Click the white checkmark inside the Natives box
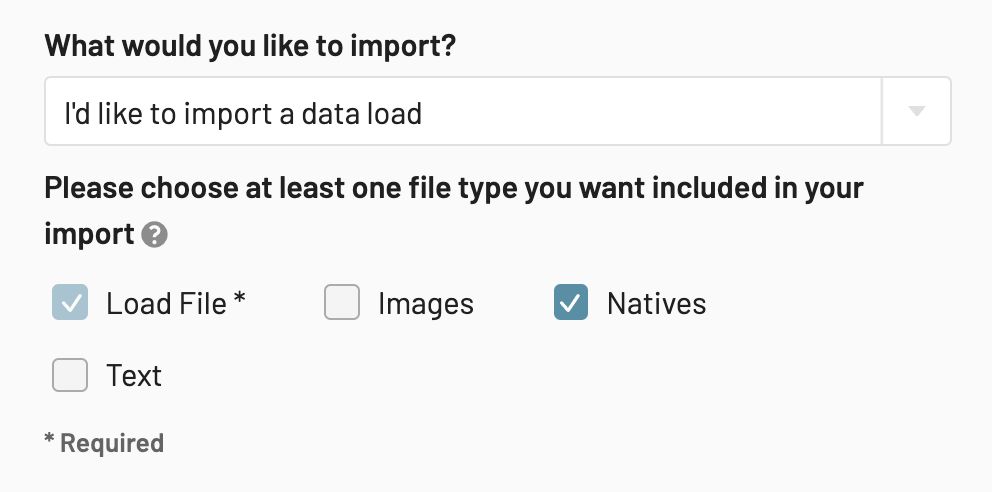992x492 pixels. click(x=571, y=304)
